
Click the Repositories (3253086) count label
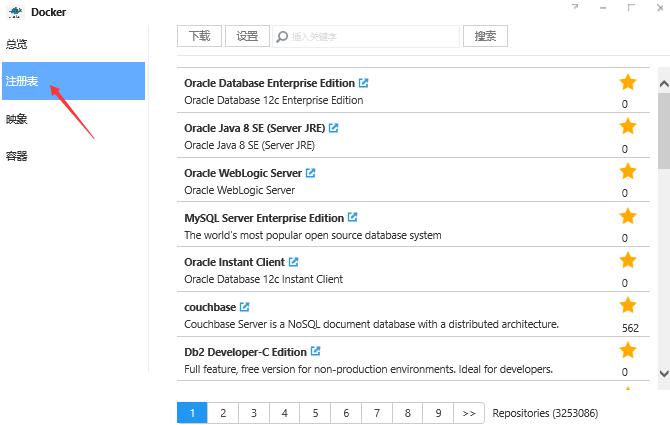pos(545,413)
